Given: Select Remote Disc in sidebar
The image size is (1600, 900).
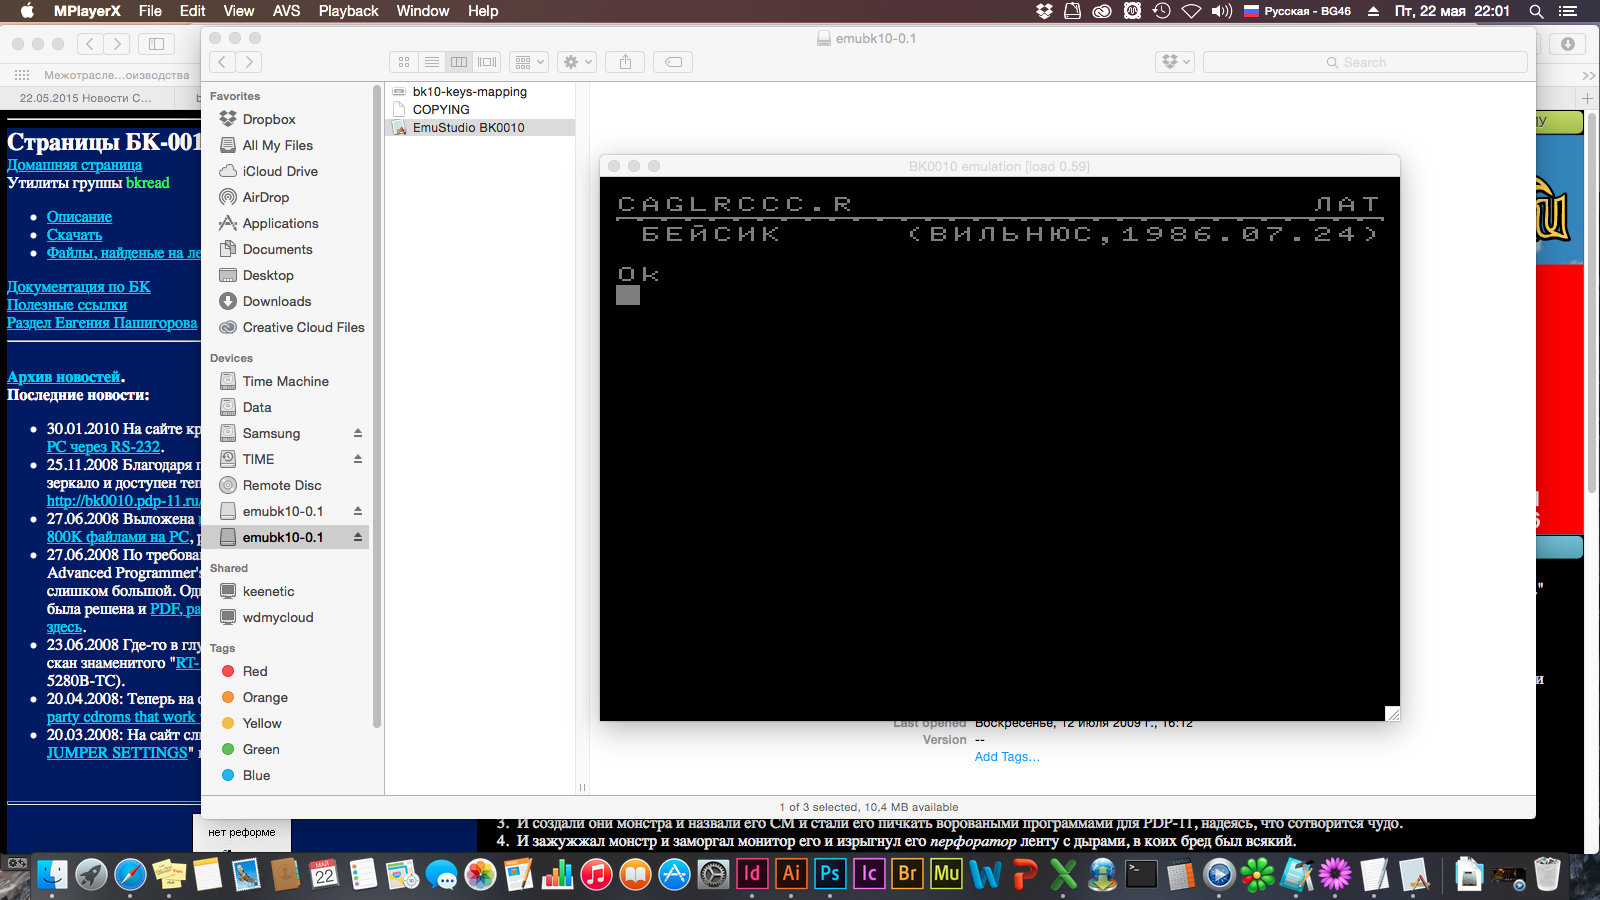Looking at the screenshot, I should coord(282,485).
